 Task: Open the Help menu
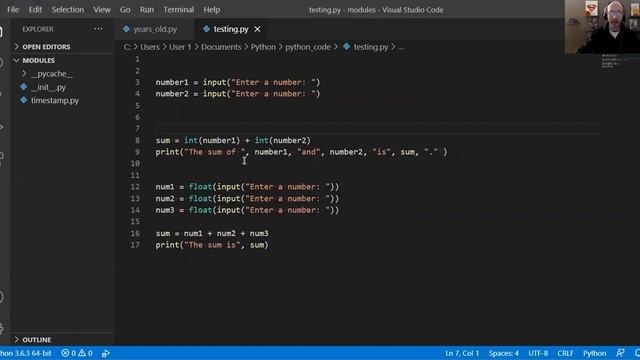(x=211, y=9)
